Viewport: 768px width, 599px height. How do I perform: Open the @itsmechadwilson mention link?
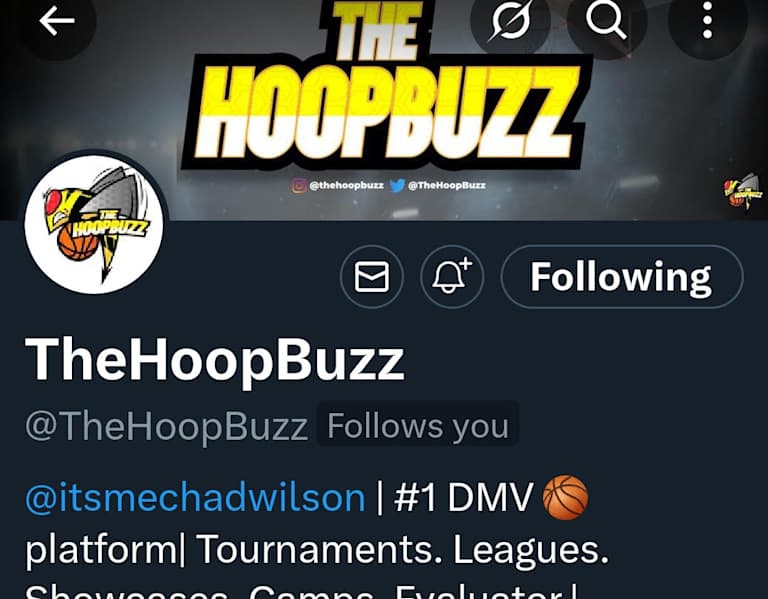click(195, 498)
